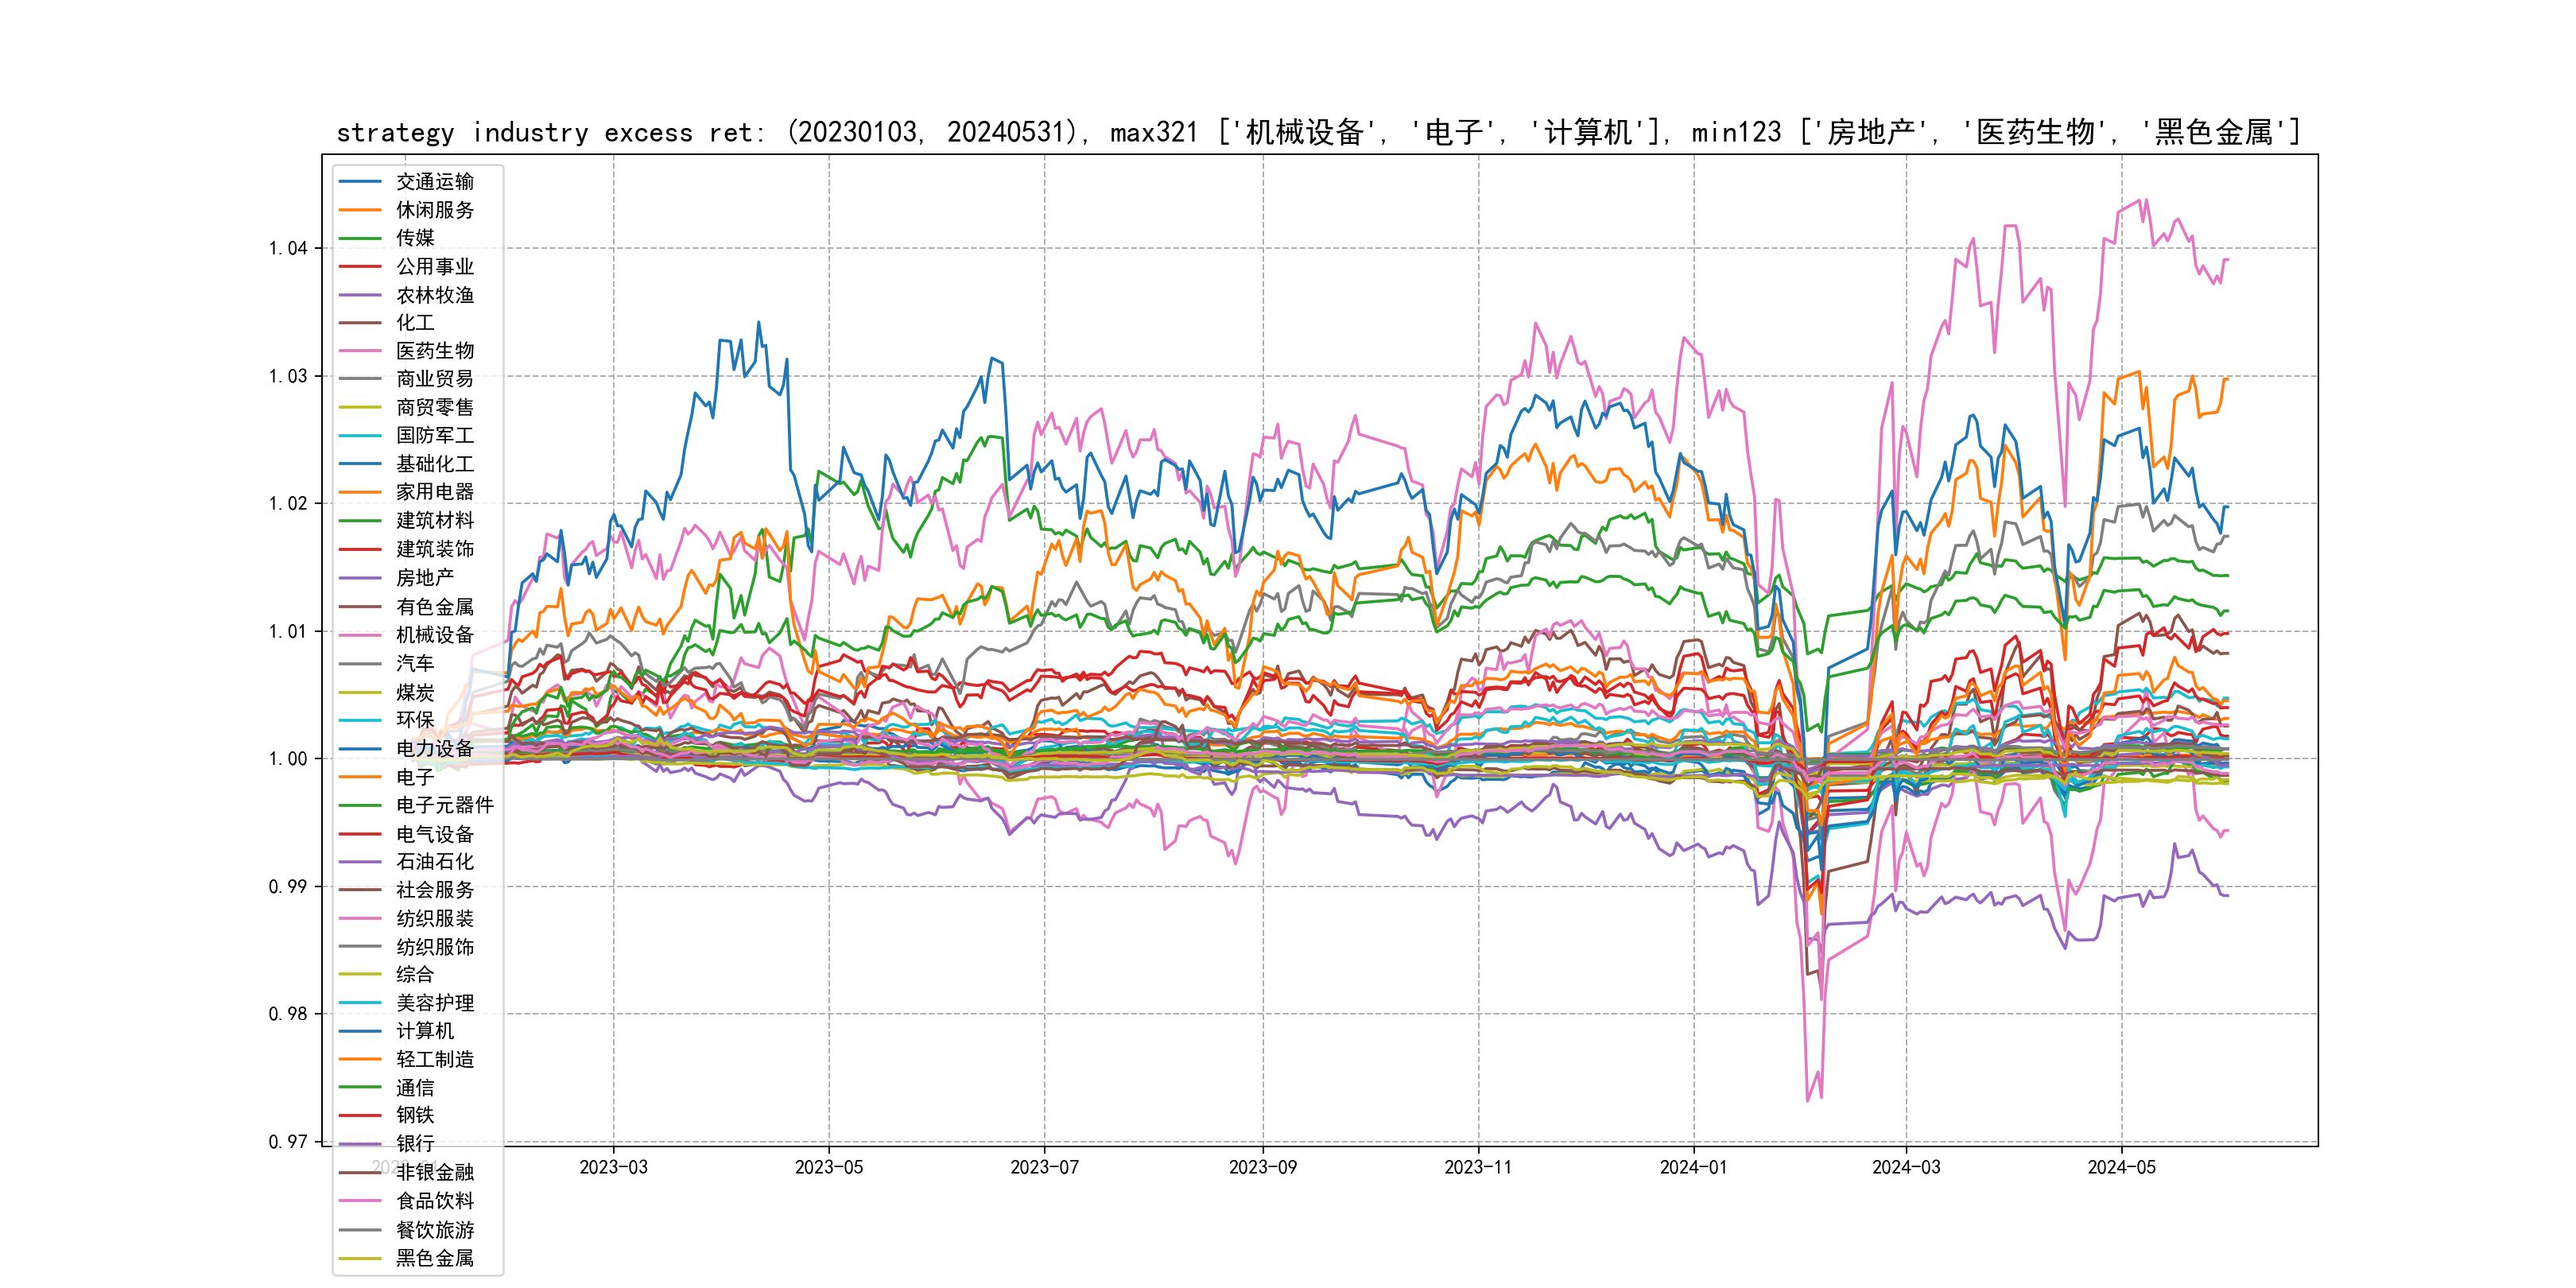The height and width of the screenshot is (1288, 2576).
Task: Click the 2024-05 x-axis tick label
Action: pos(2121,1167)
